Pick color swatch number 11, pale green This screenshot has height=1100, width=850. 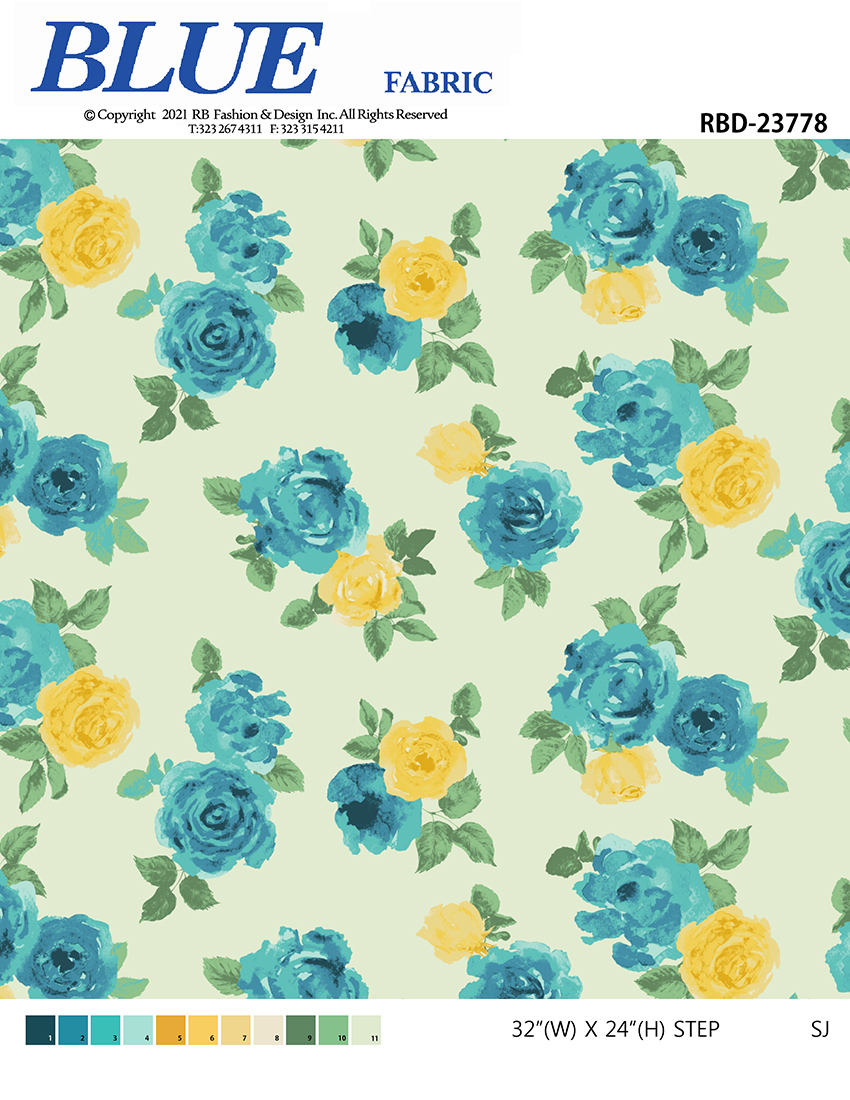coord(366,1030)
